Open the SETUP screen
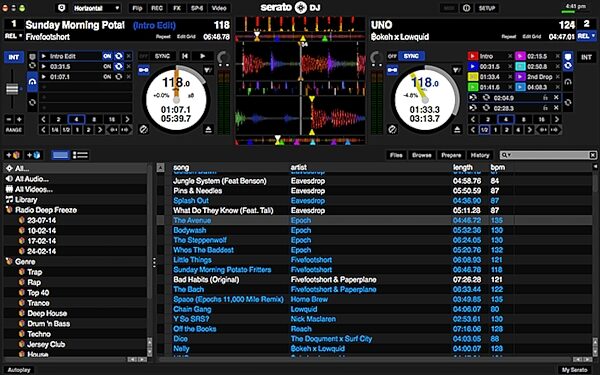600x375 pixels. [487, 8]
